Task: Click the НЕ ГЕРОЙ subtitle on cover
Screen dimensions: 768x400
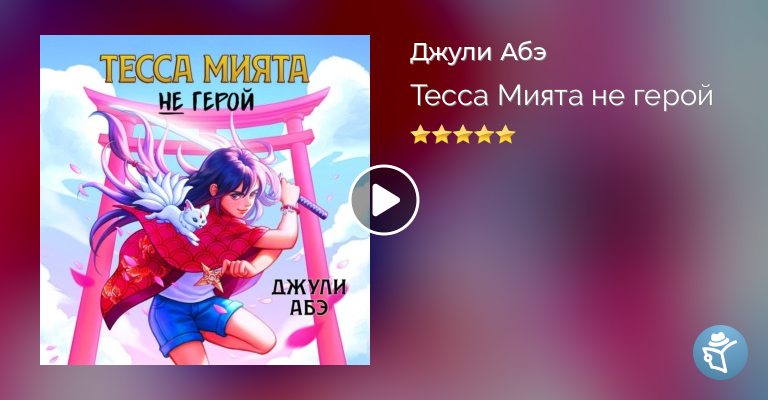Action: point(206,101)
